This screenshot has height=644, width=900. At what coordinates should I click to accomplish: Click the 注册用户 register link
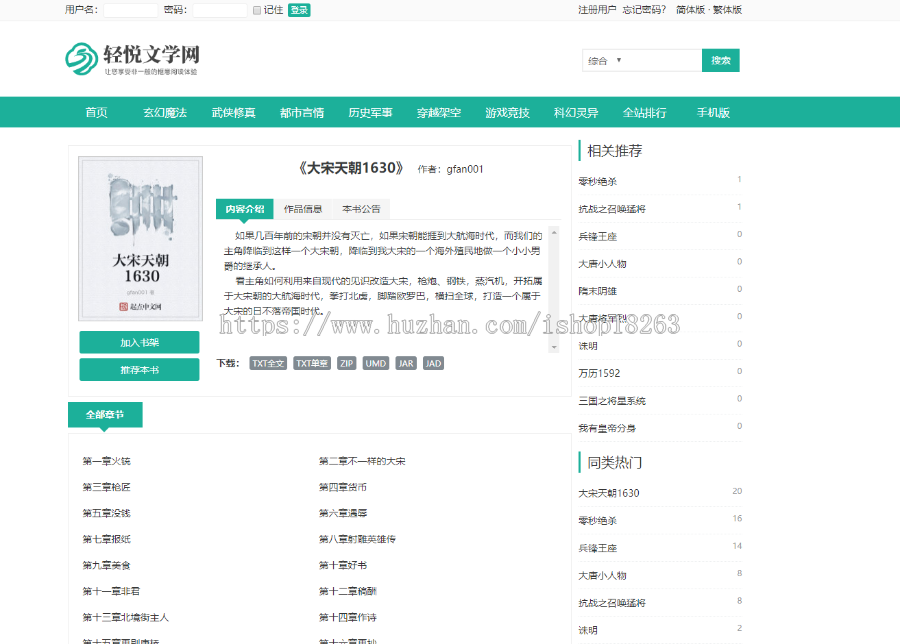pos(597,8)
